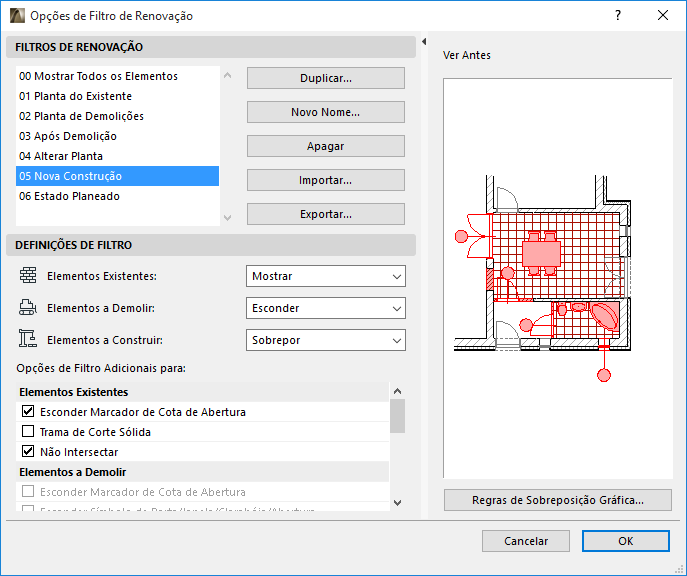Viewport: 687px width, 576px height.
Task: Close the dialog with the X button
Action: click(663, 15)
